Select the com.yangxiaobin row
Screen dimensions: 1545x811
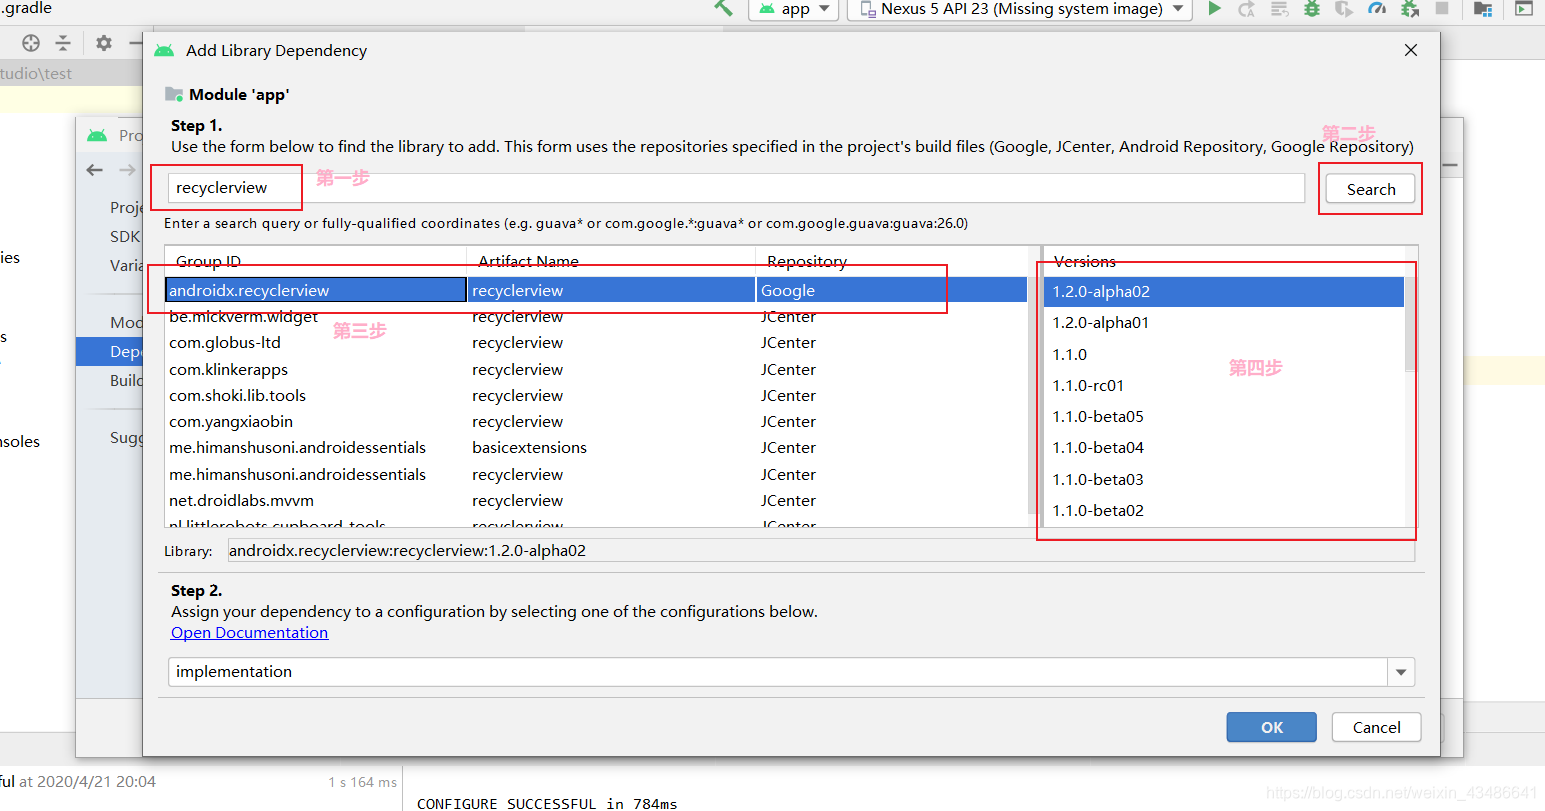[x=596, y=422]
